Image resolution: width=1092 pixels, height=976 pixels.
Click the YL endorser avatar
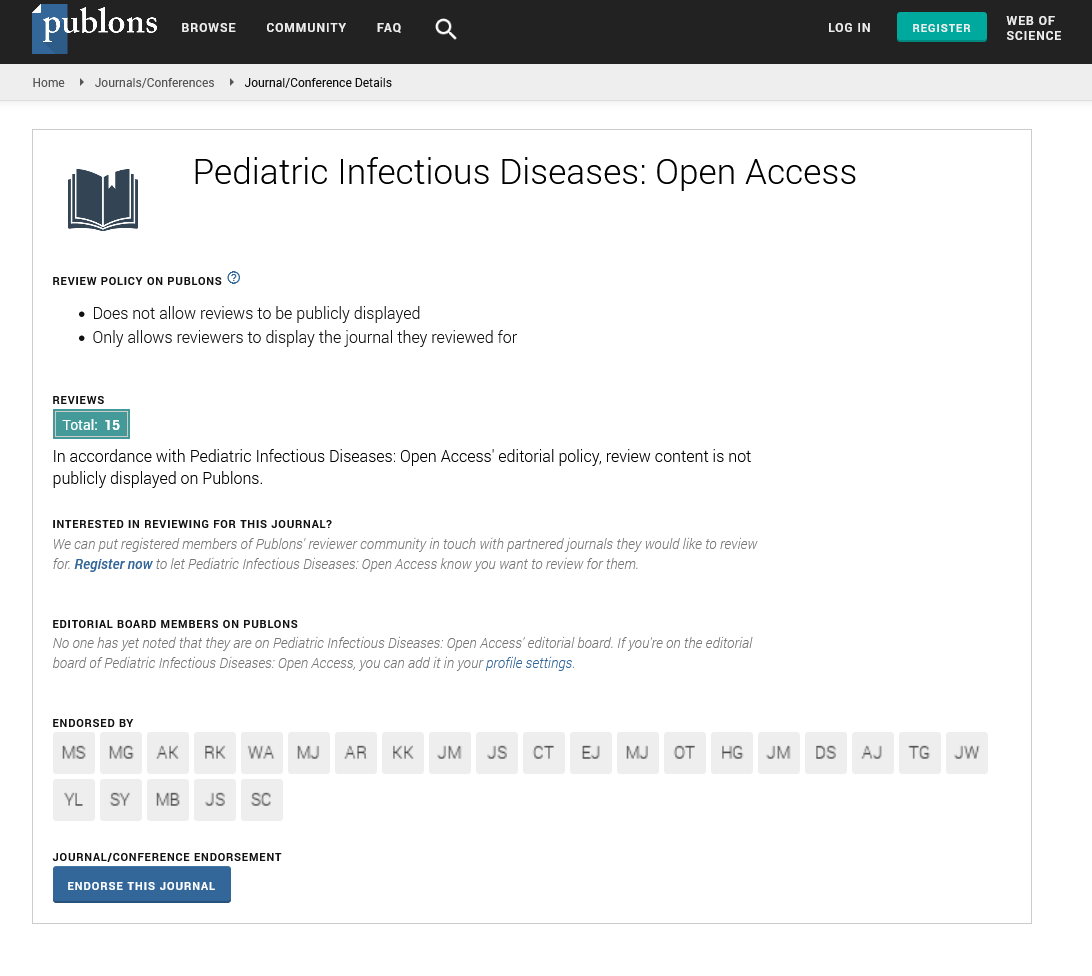coord(74,800)
